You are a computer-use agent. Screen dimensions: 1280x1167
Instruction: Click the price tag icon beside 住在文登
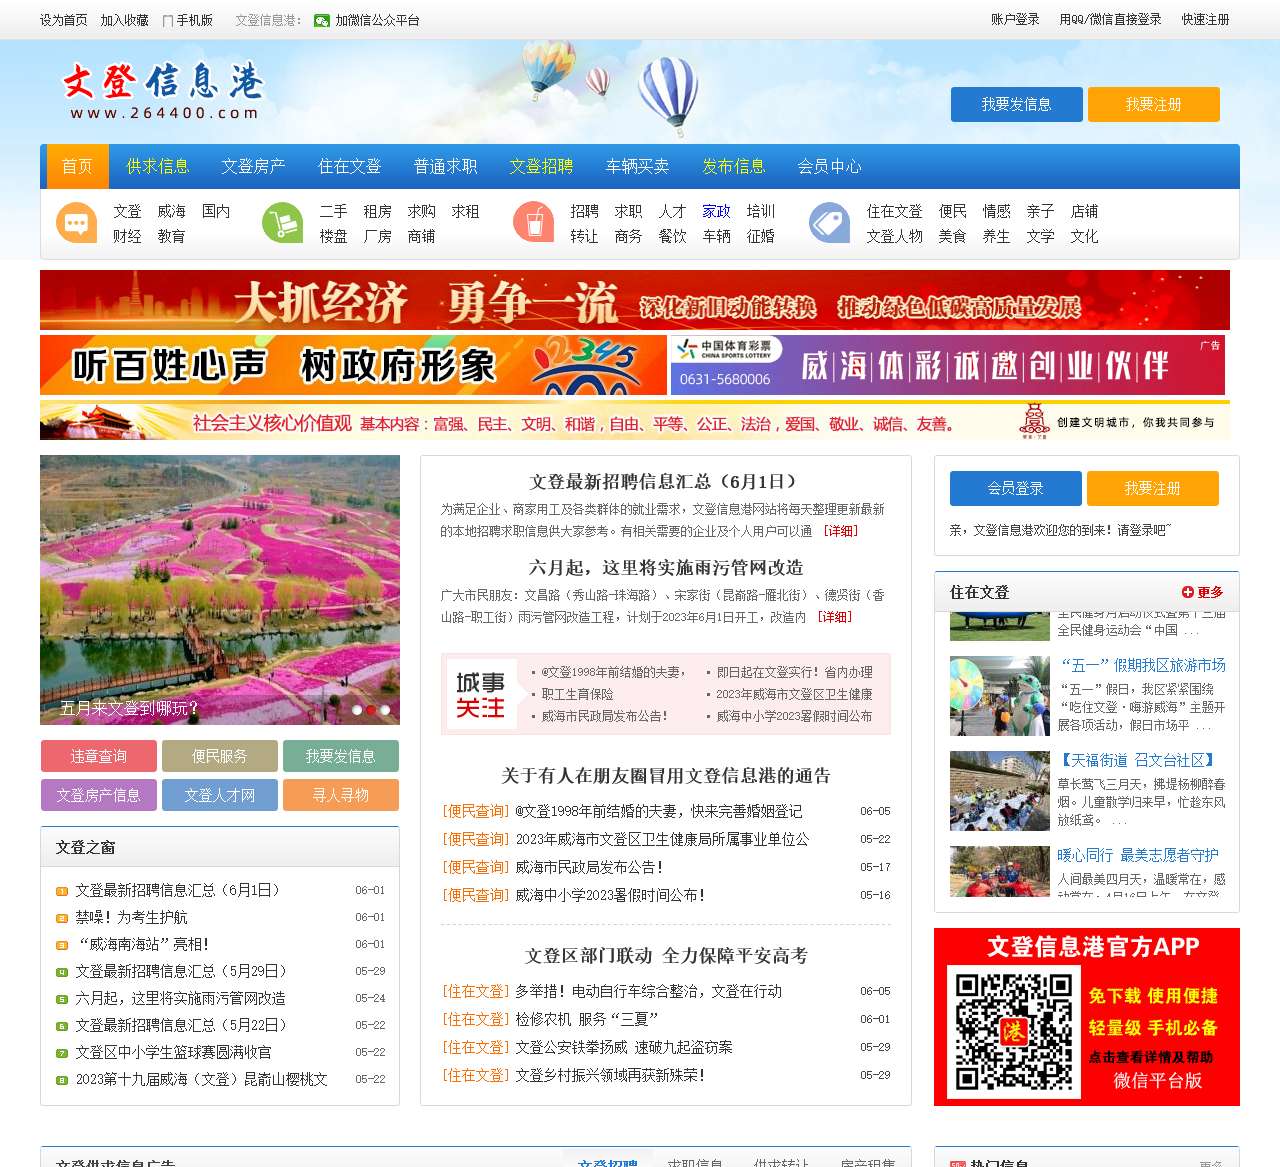point(829,222)
